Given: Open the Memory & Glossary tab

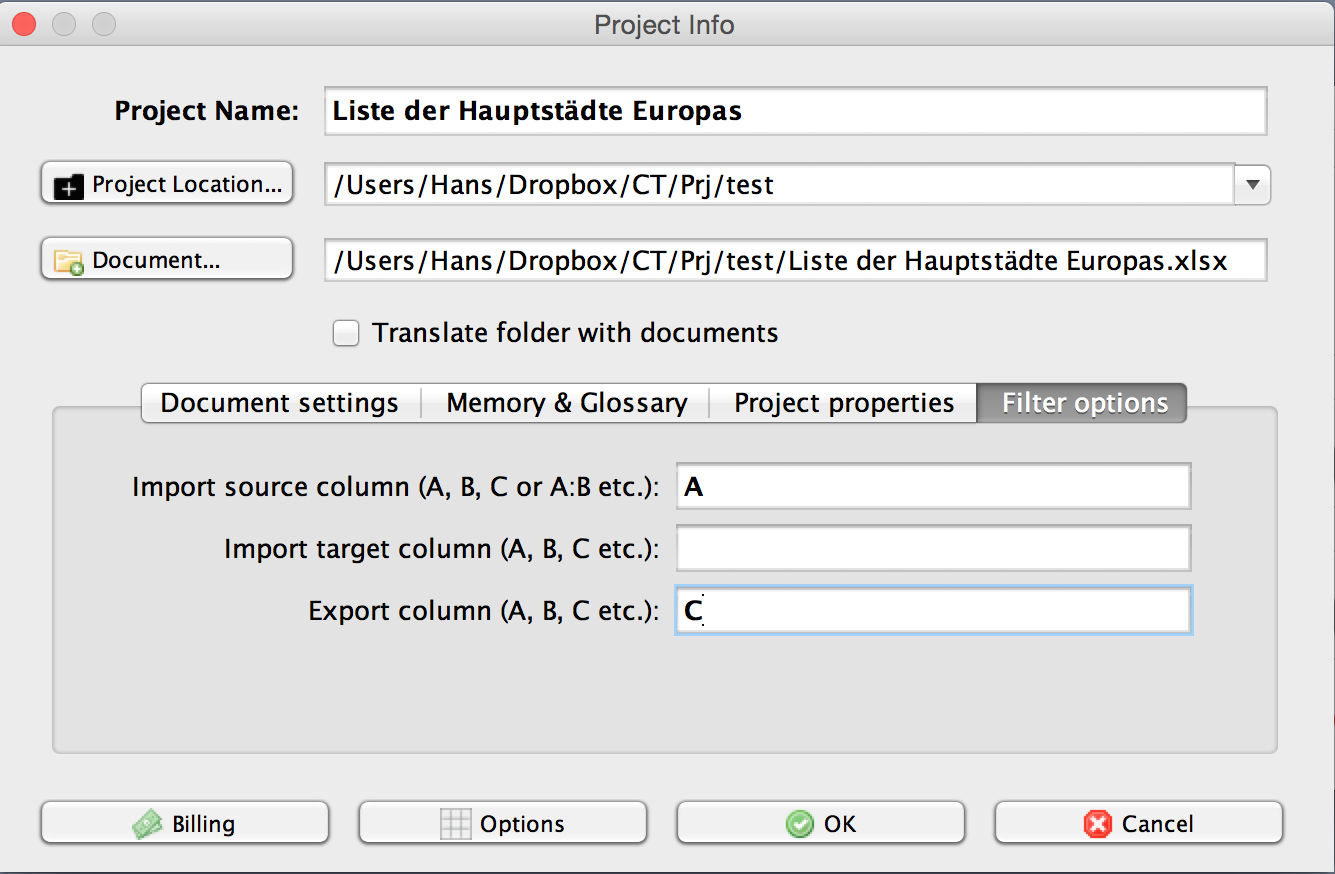Looking at the screenshot, I should coord(566,403).
